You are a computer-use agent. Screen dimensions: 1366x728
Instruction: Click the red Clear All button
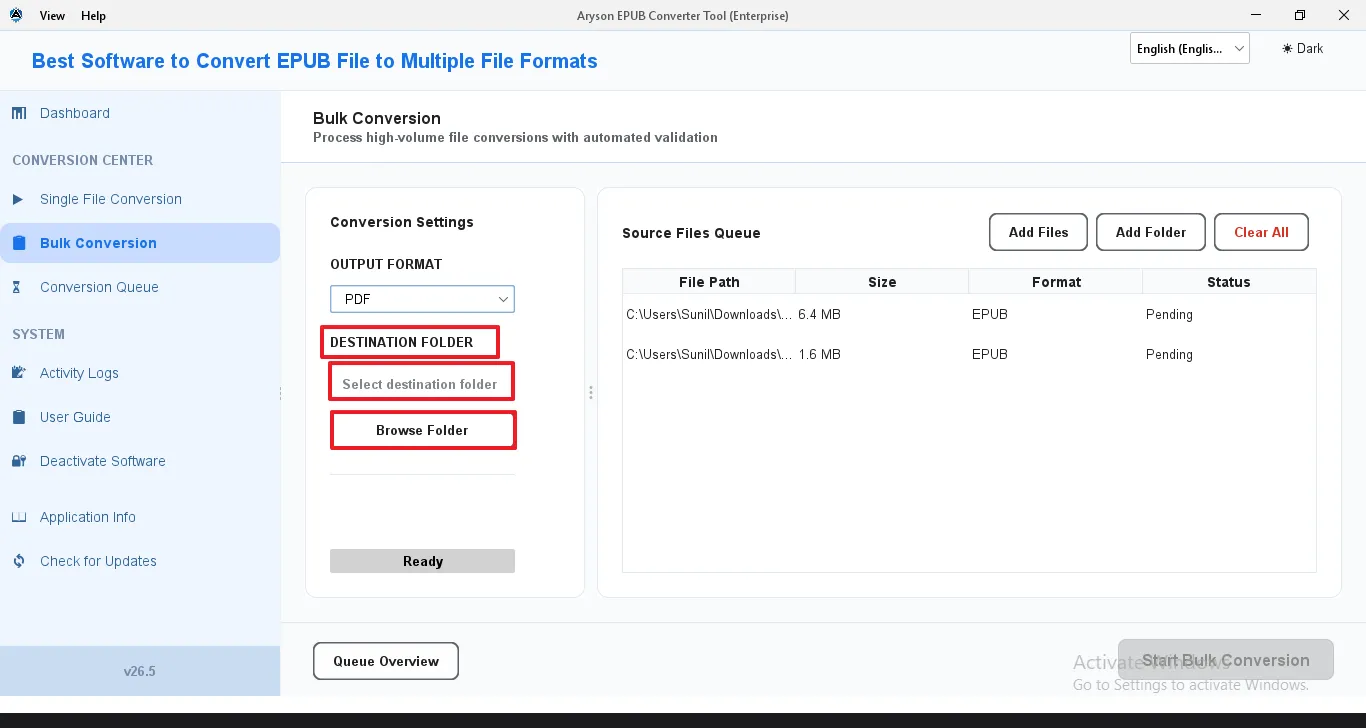pyautogui.click(x=1261, y=232)
